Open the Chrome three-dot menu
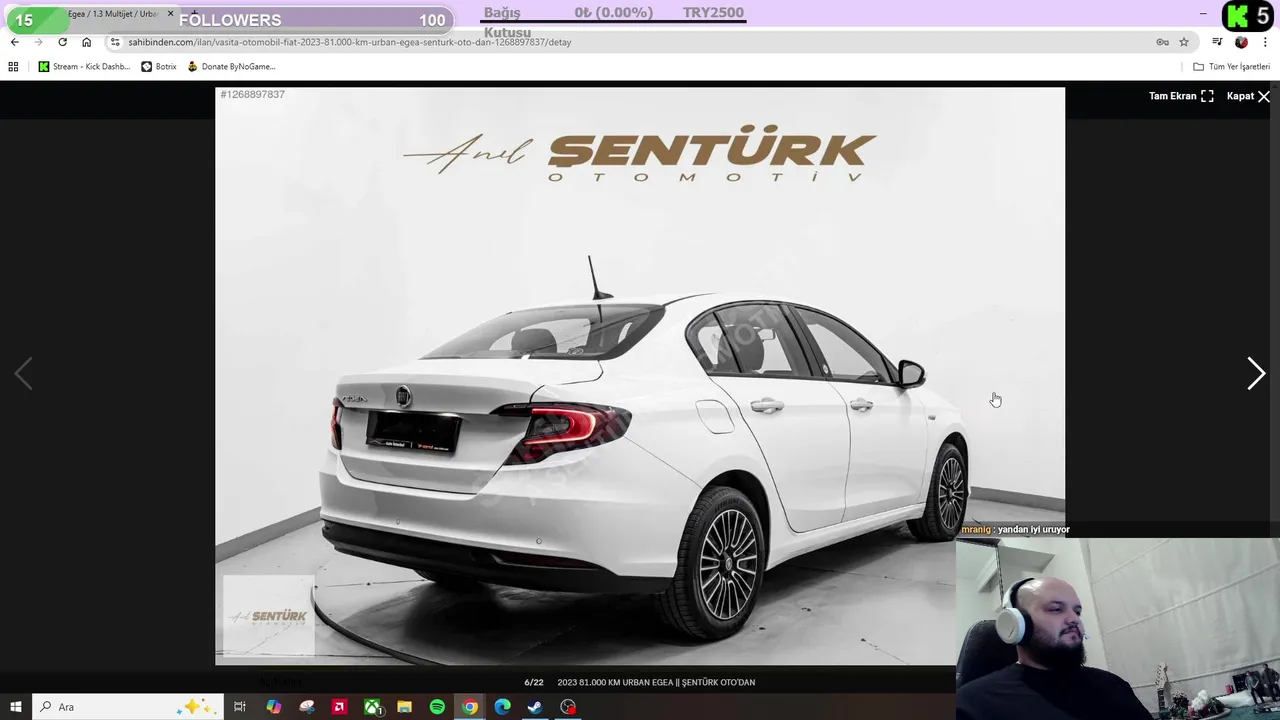1280x720 pixels. (1265, 42)
